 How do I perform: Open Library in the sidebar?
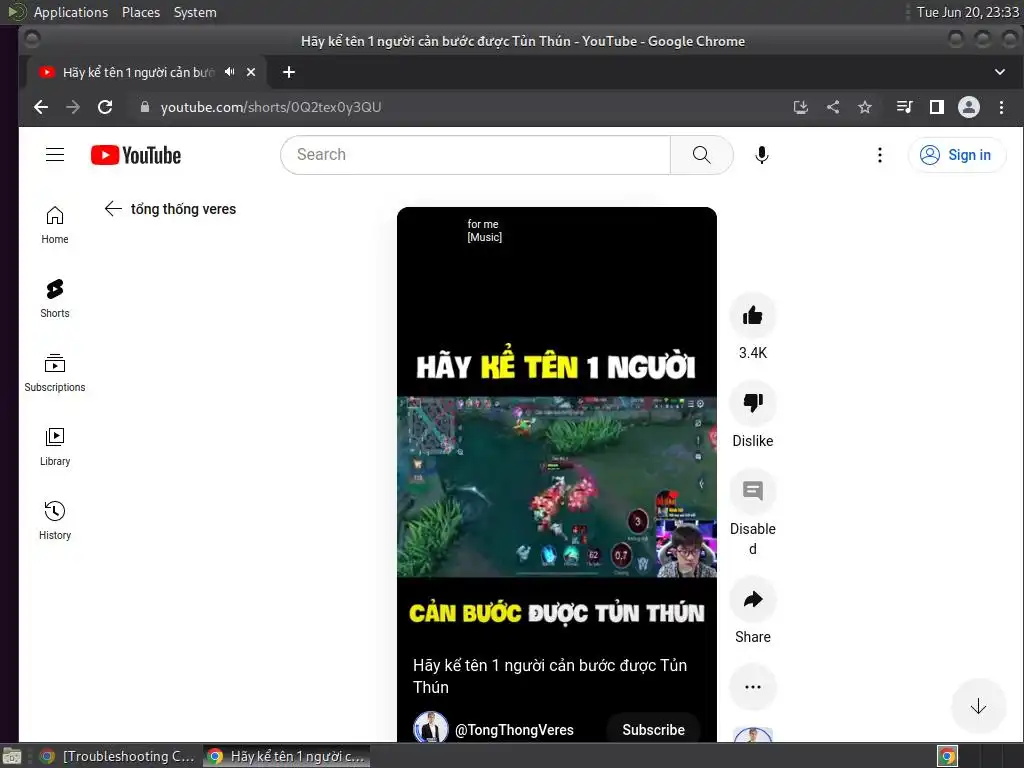click(x=55, y=447)
